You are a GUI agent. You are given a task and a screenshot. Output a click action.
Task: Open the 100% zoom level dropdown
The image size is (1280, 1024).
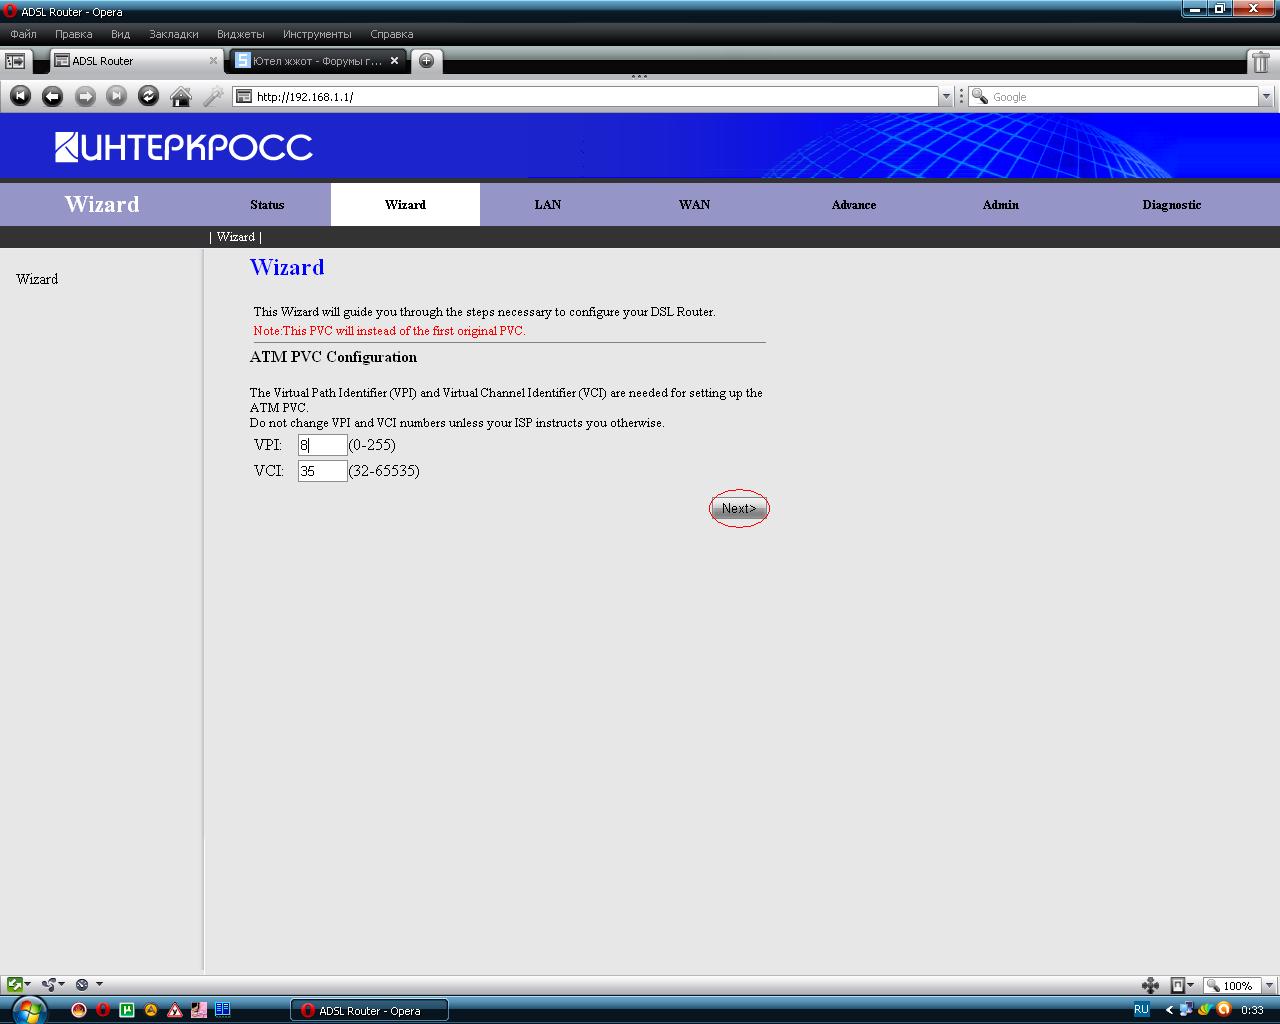[1240, 985]
